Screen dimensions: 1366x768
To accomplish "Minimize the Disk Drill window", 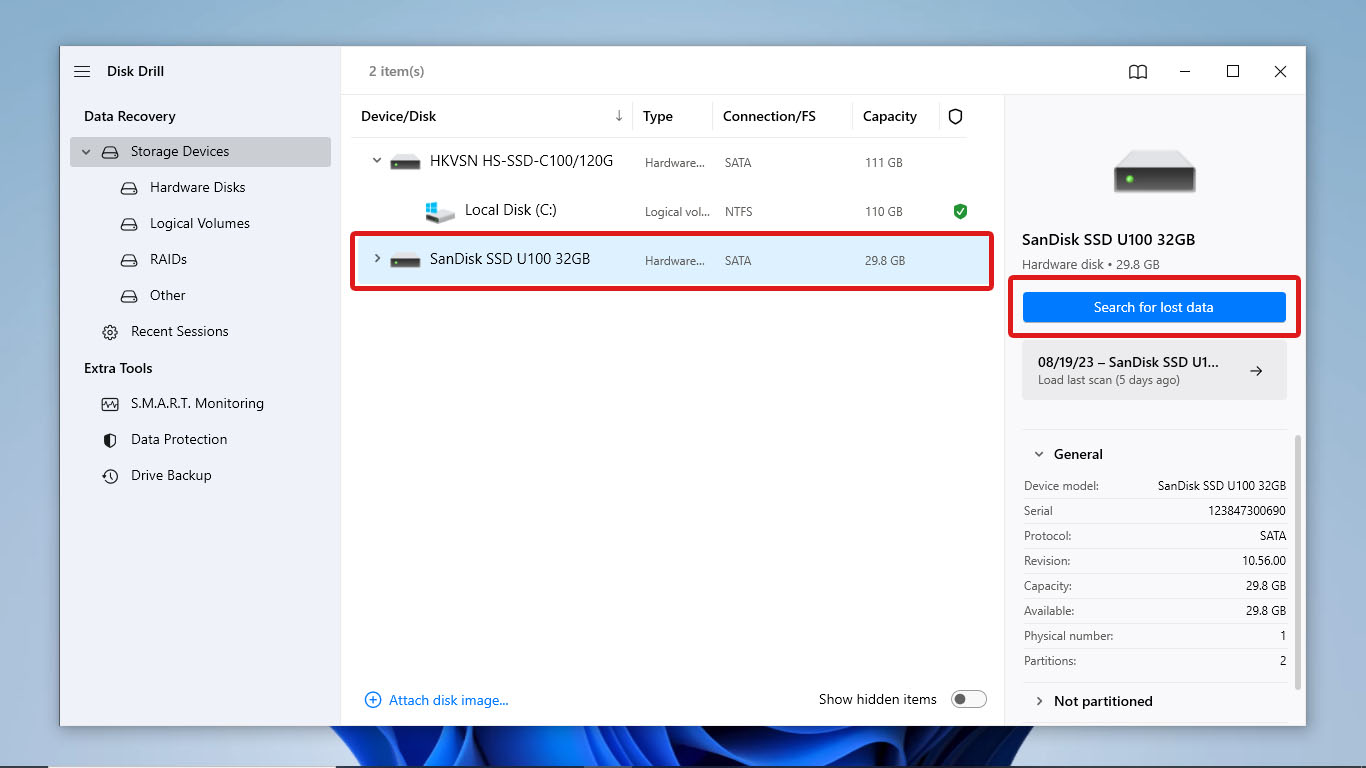I will 1185,72.
